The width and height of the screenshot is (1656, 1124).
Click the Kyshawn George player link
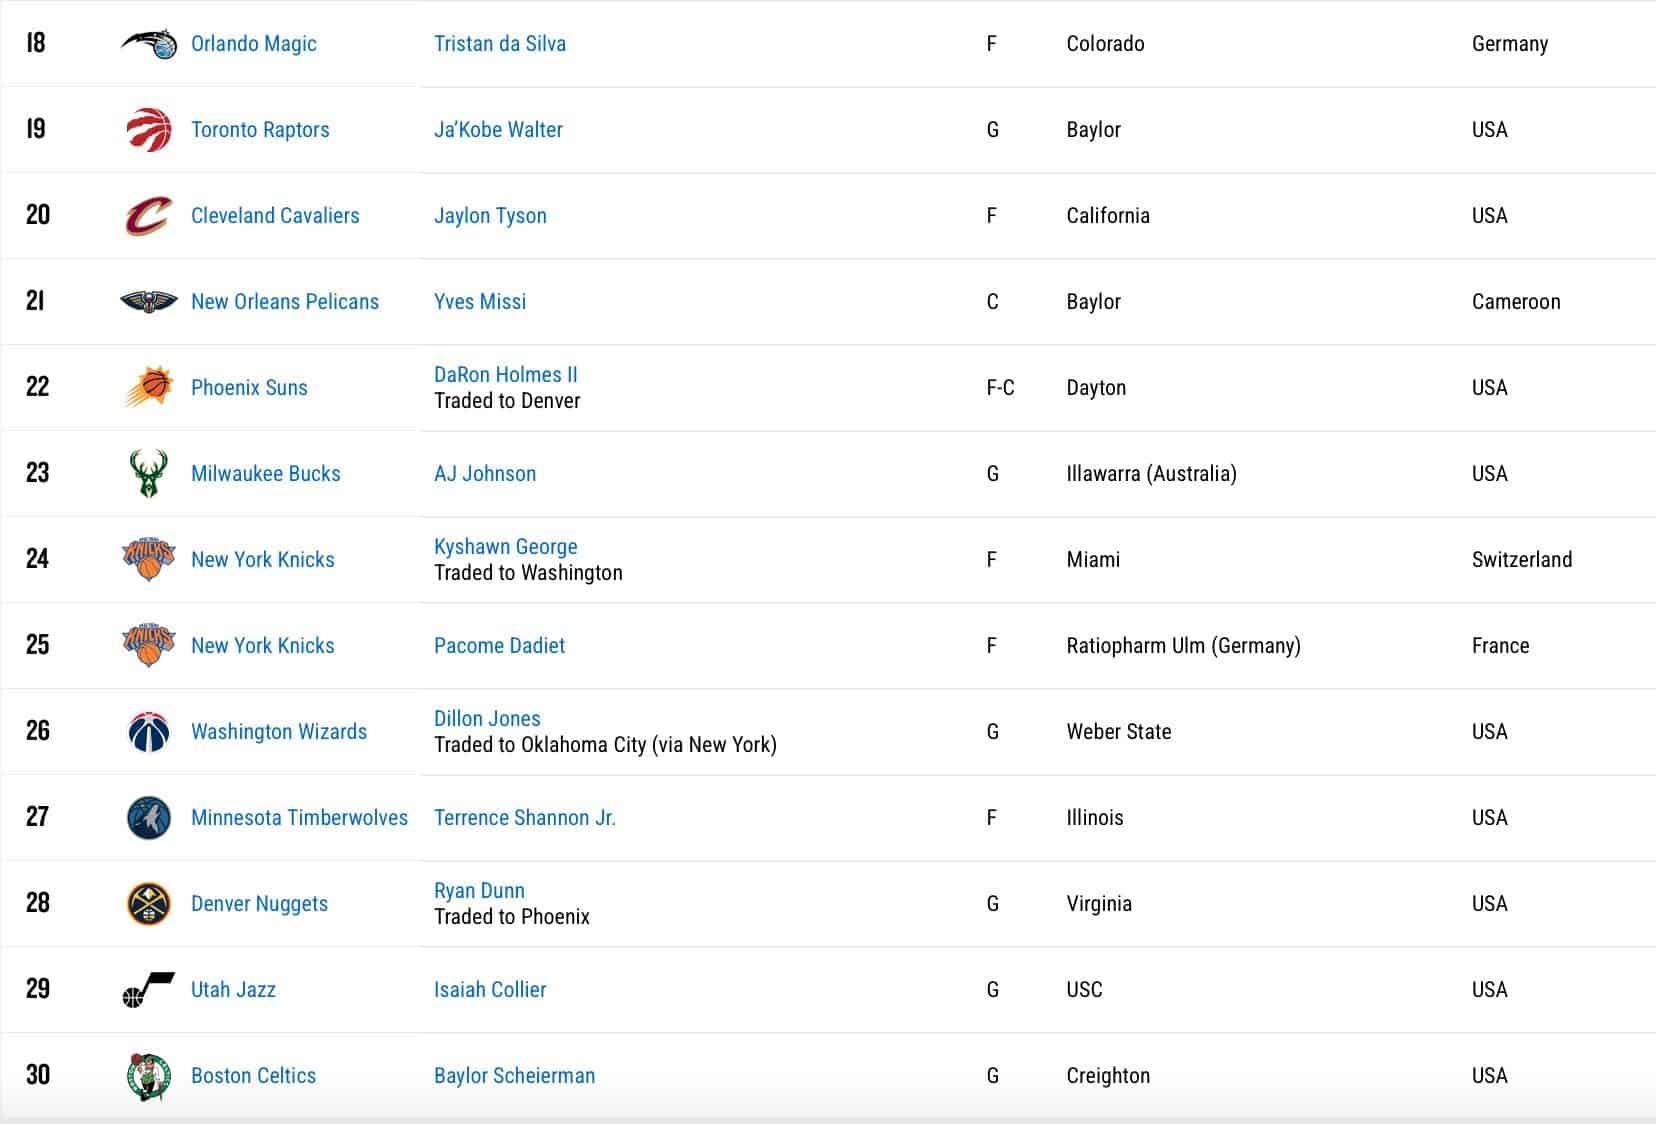[x=505, y=547]
